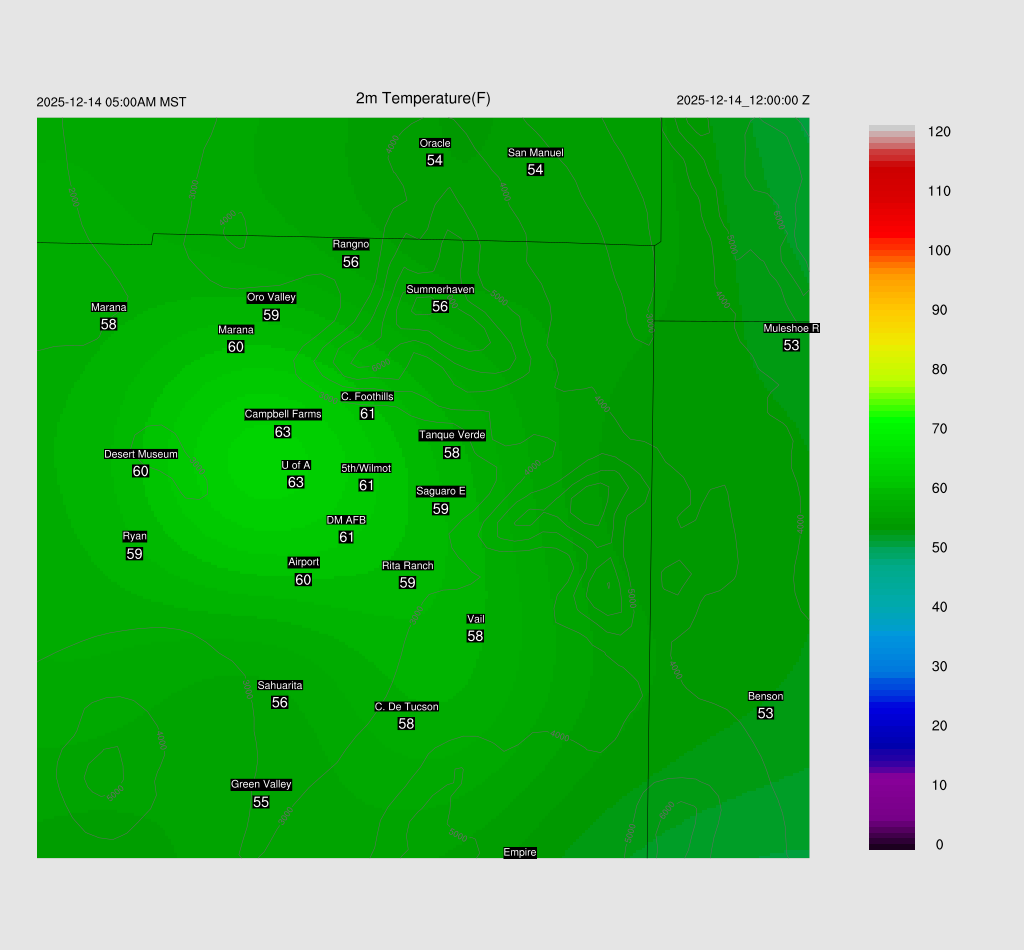Click the C. De Tucson station label
Image resolution: width=1024 pixels, height=950 pixels.
(406, 707)
